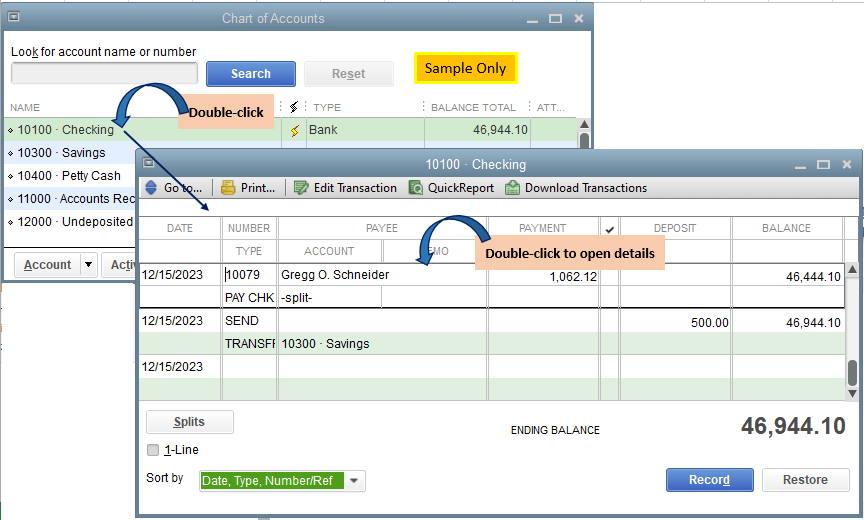Click the cleared checkmark column header

[609, 229]
